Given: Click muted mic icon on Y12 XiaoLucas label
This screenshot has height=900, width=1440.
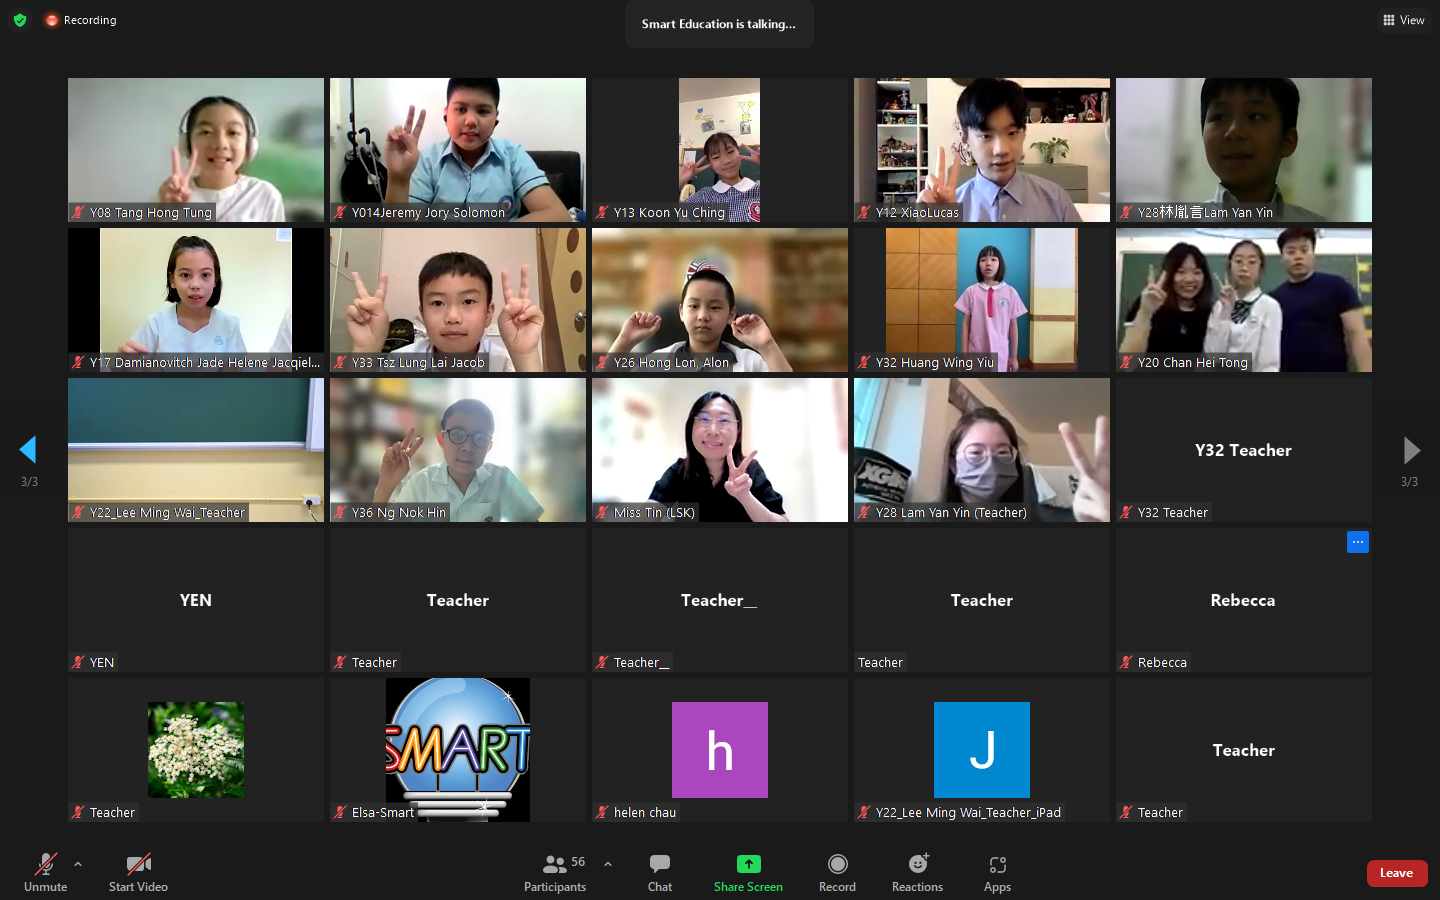Looking at the screenshot, I should click(x=864, y=212).
